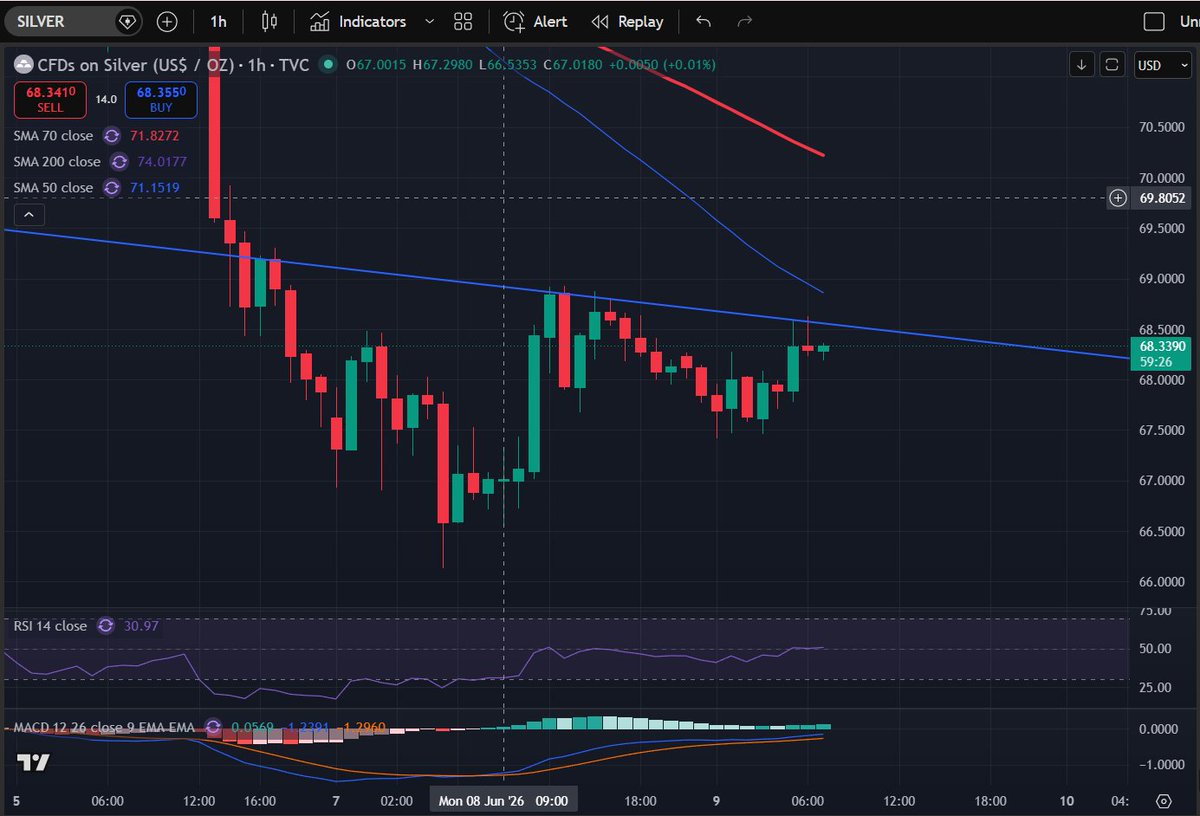Click the RSI 14 close indicator legend
This screenshot has height=816, width=1200.
(x=50, y=626)
